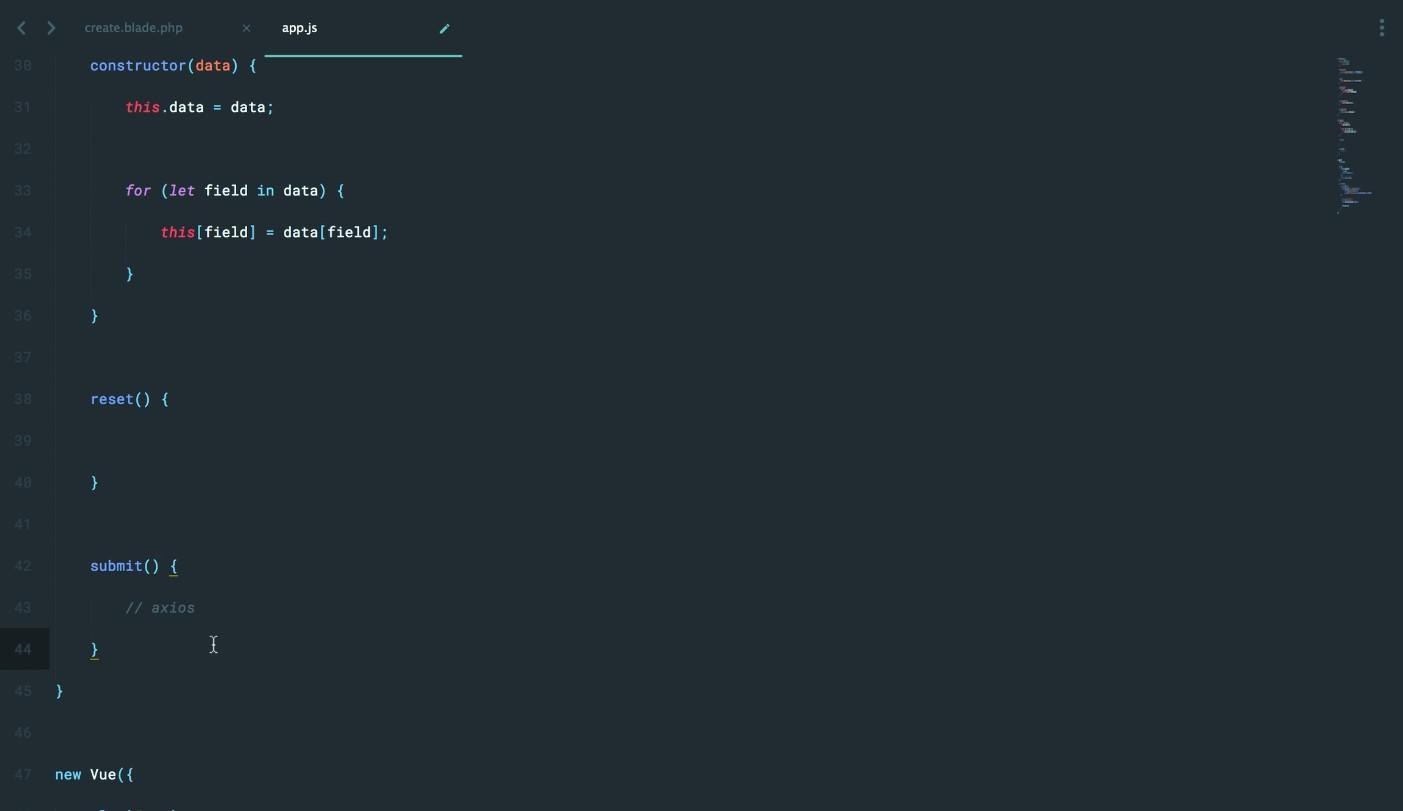Viewport: 1403px width, 811px height.
Task: Click the pencil unsaved icon on app.js tab
Action: coord(445,28)
